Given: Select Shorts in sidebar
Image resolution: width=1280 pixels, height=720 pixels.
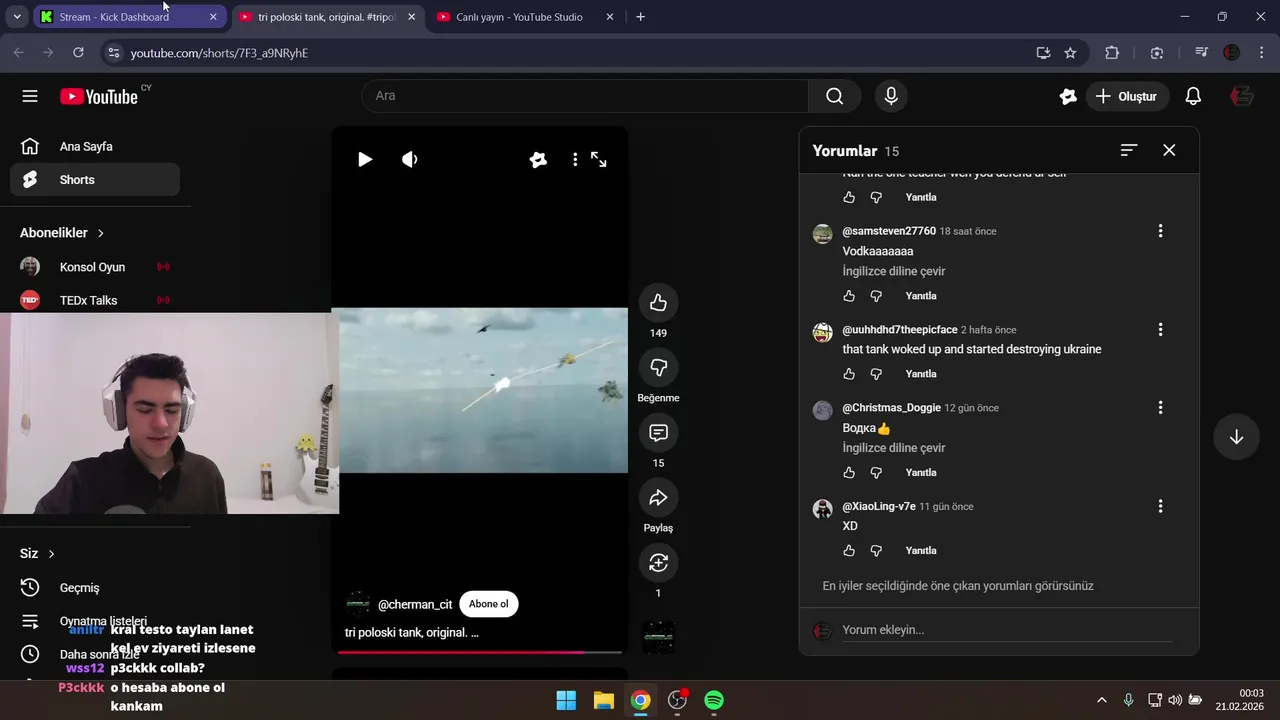Looking at the screenshot, I should [x=95, y=180].
